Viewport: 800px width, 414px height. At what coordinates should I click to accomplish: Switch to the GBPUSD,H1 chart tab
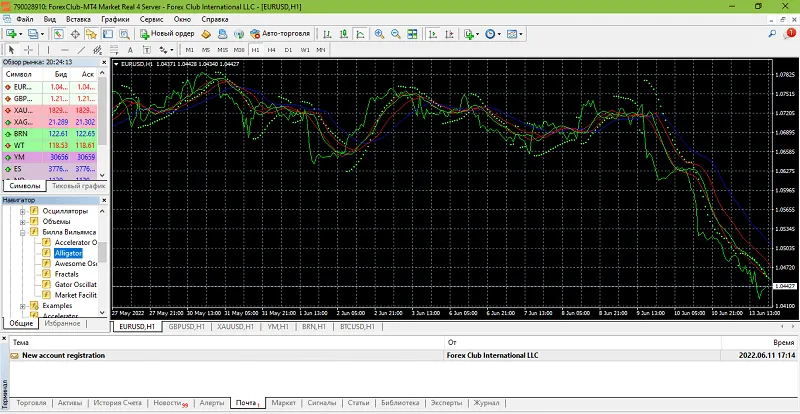[x=186, y=327]
